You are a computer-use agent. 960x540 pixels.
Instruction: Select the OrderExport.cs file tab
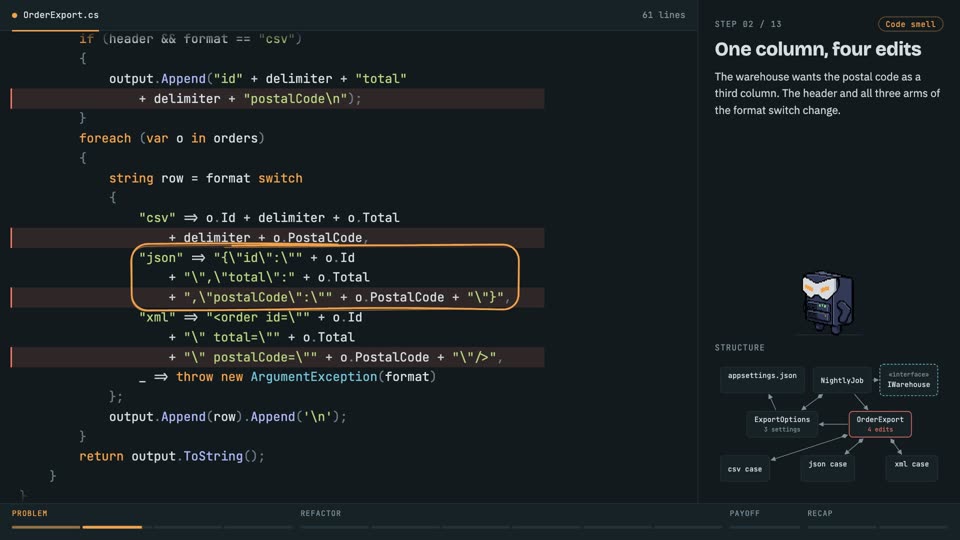tap(55, 15)
